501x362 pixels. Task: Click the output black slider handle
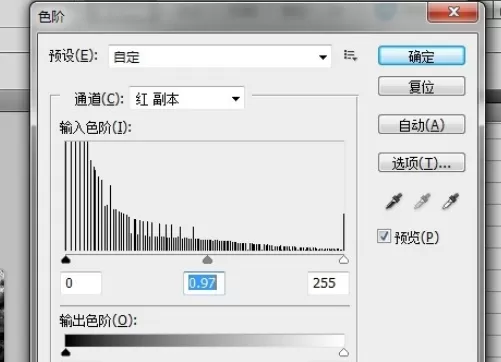point(66,352)
